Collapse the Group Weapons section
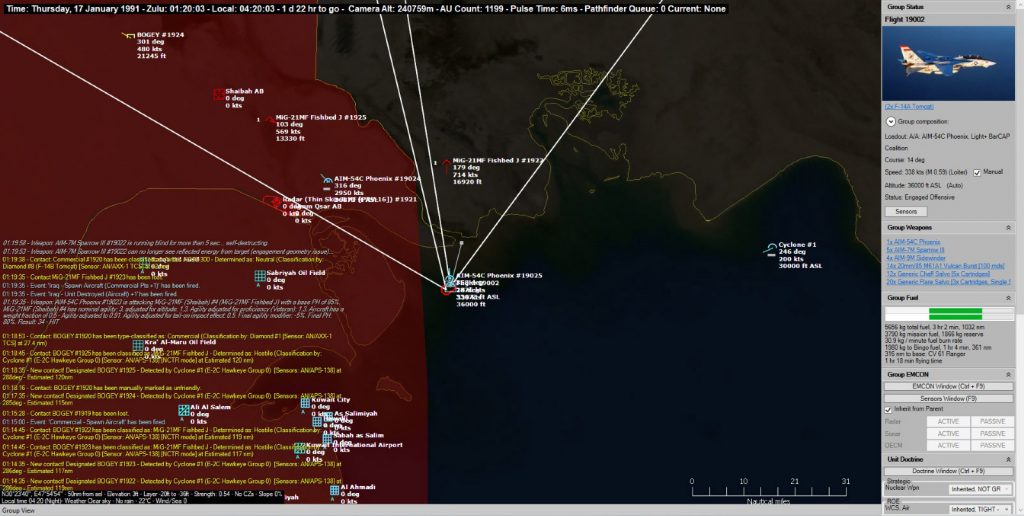The height and width of the screenshot is (516, 1024). (x=1008, y=228)
